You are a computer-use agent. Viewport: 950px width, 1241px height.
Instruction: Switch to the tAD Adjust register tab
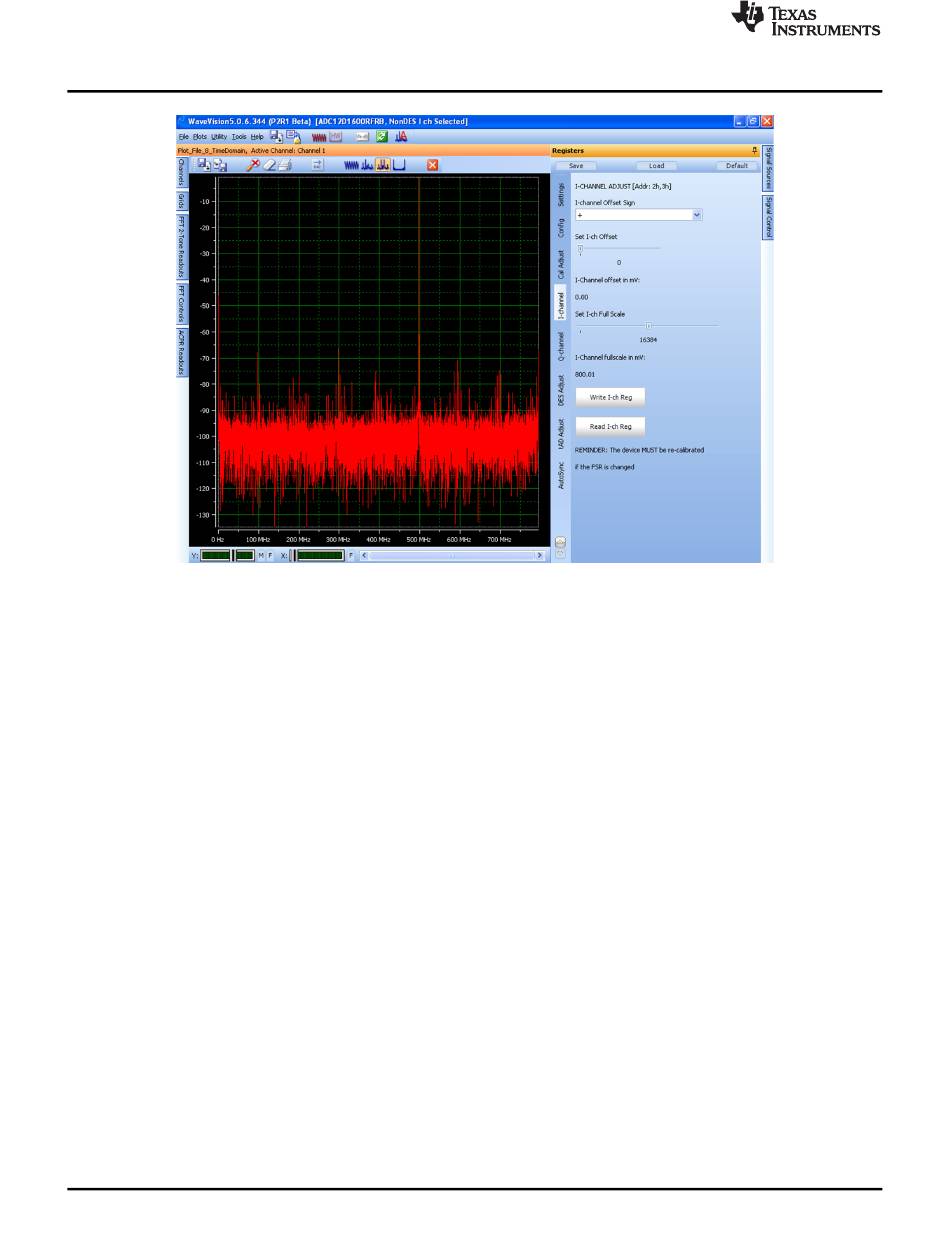click(561, 433)
